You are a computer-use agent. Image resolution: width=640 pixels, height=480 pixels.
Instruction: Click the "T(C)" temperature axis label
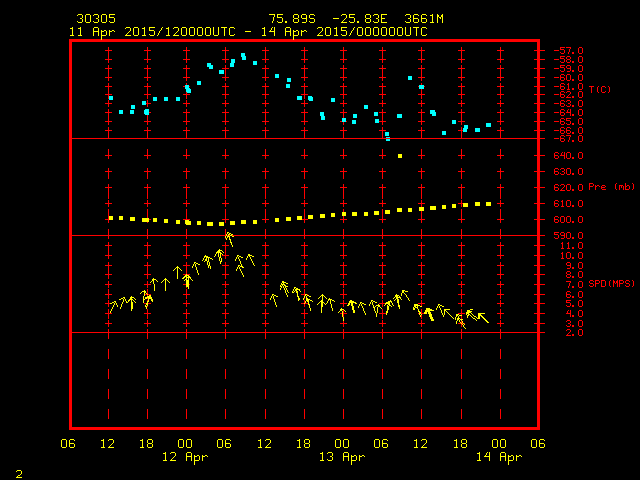[x=600, y=89]
